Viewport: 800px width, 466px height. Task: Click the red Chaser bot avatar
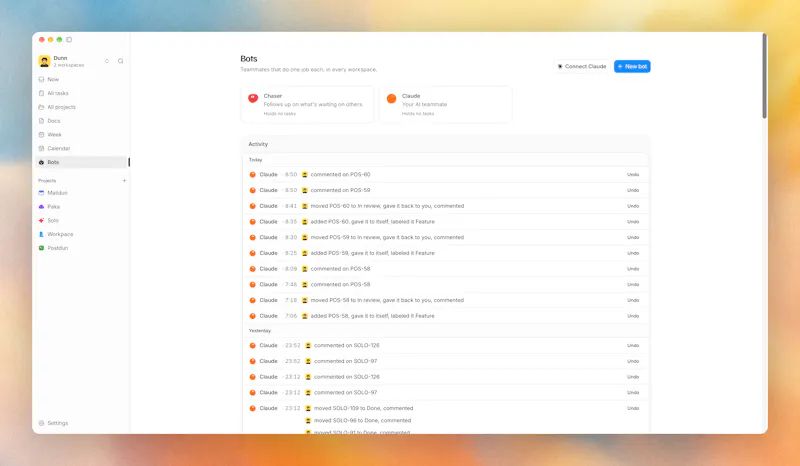pos(253,98)
